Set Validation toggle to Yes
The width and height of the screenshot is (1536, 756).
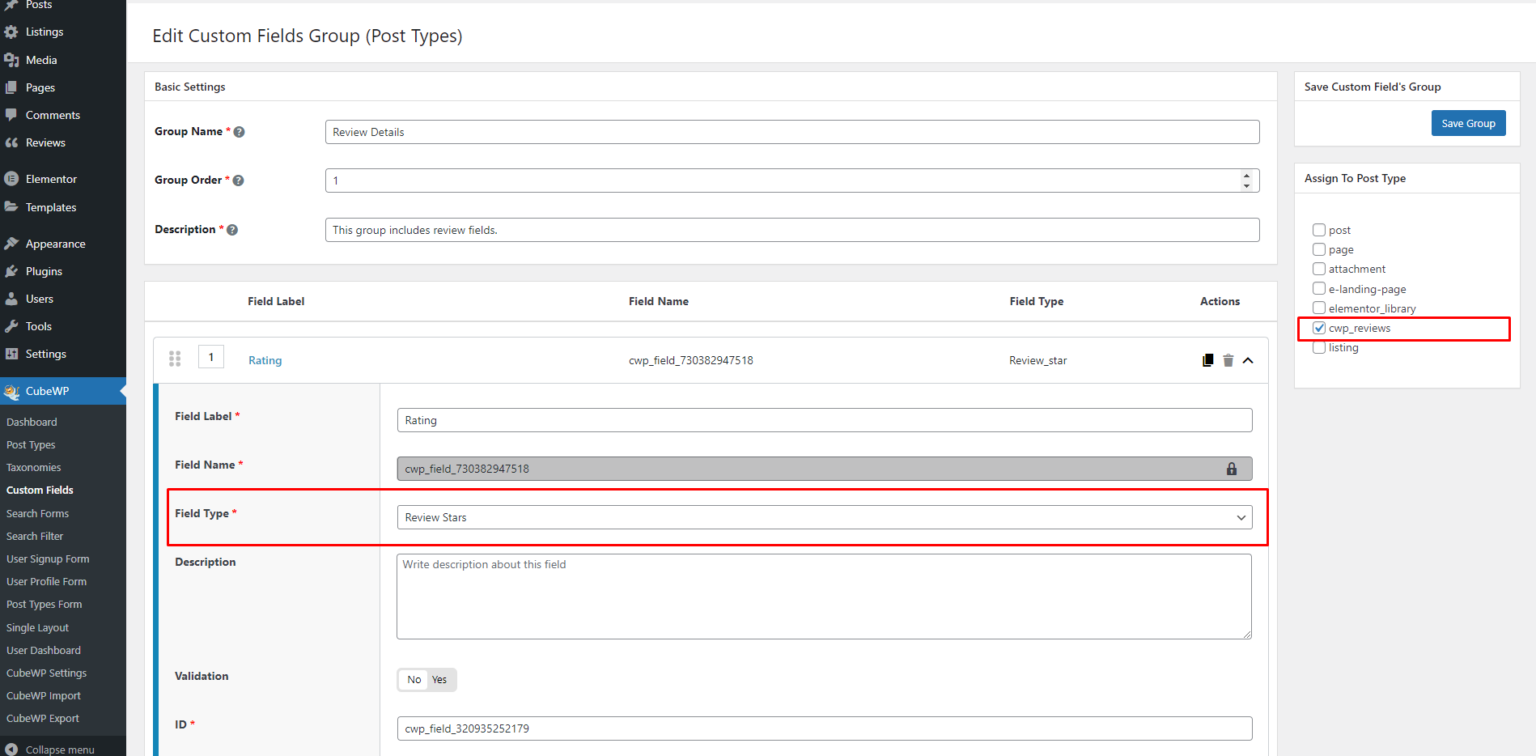440,679
